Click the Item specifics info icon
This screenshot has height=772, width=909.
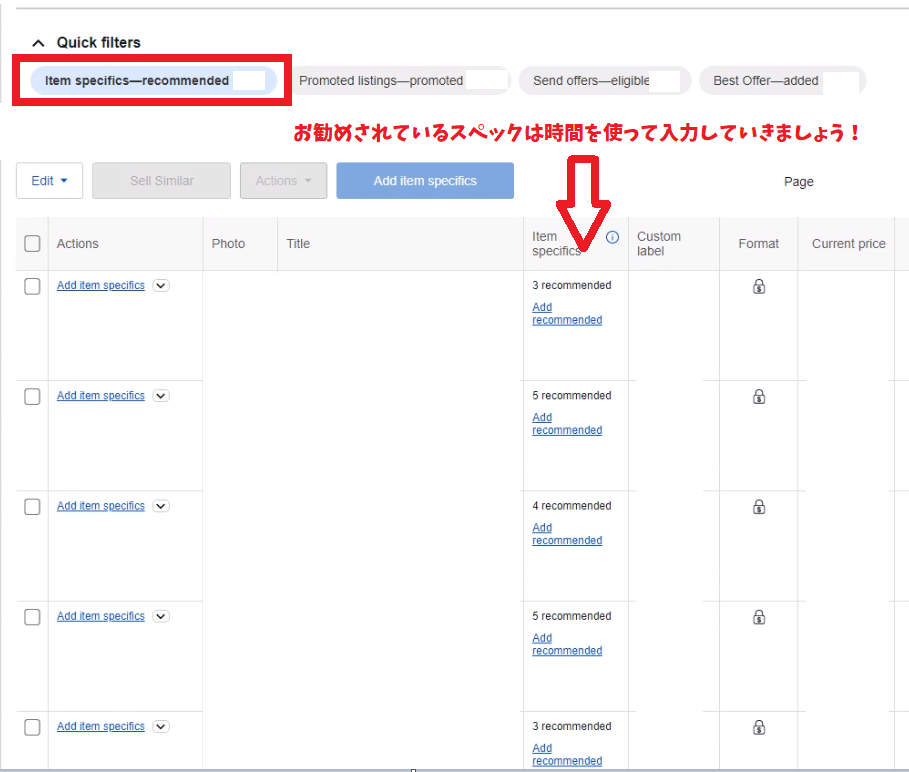point(612,237)
